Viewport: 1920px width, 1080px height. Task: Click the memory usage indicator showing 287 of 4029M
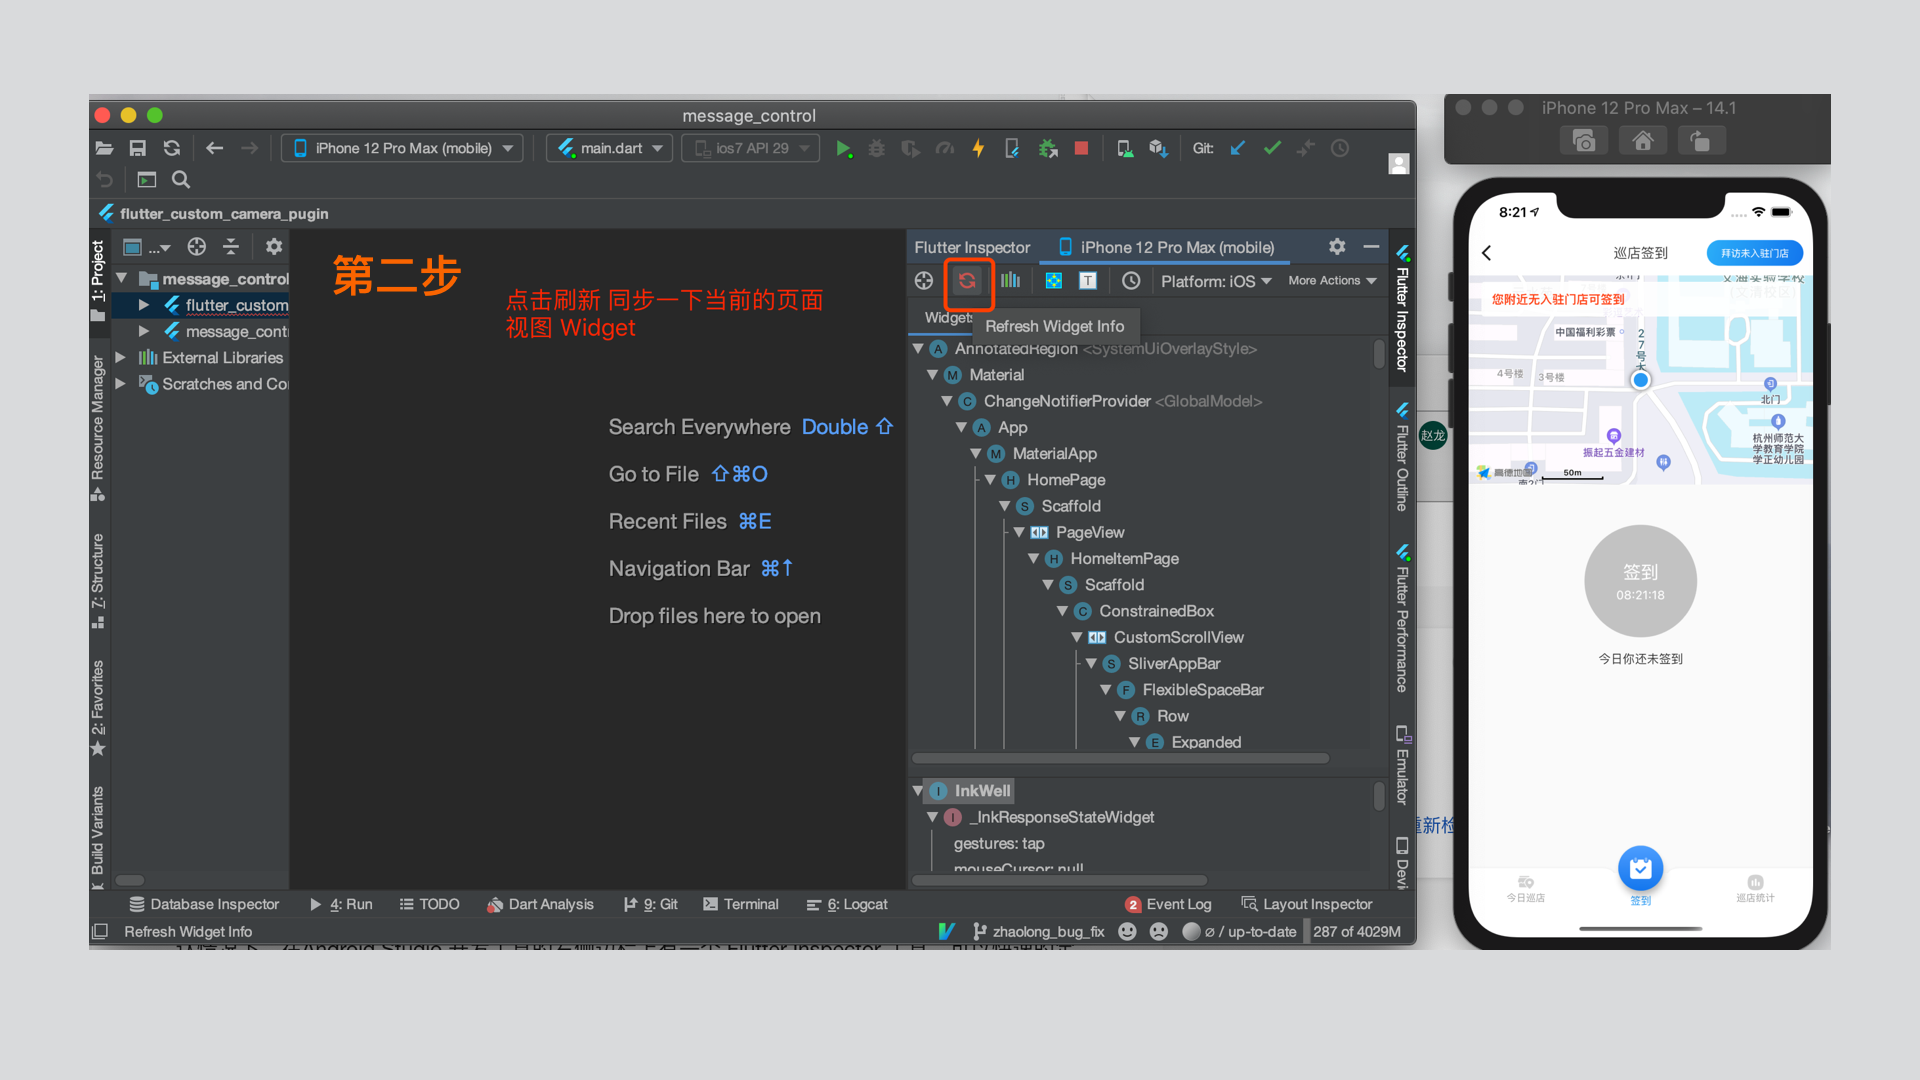tap(1356, 931)
